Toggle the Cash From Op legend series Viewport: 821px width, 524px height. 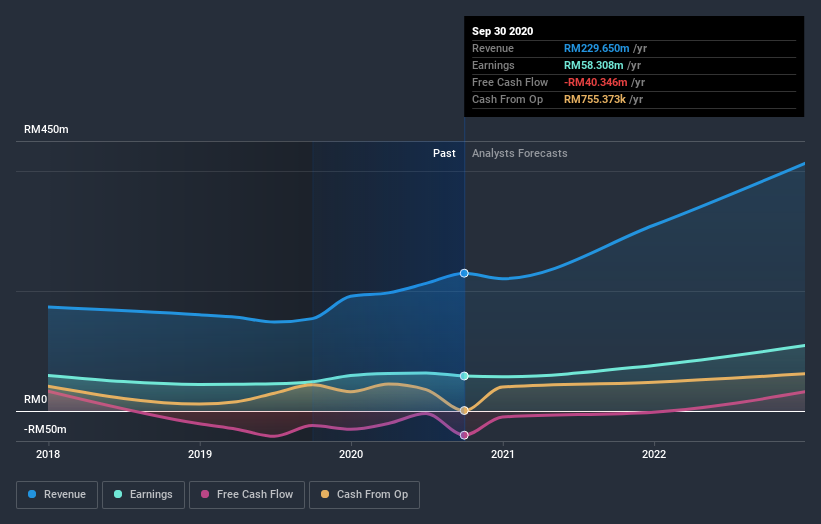[364, 495]
